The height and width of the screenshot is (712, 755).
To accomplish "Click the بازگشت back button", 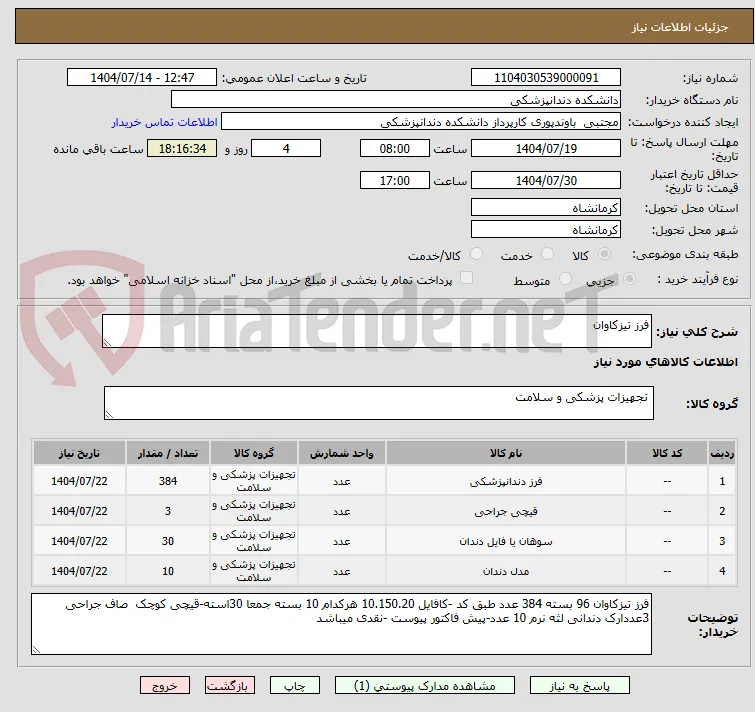I will [x=230, y=685].
